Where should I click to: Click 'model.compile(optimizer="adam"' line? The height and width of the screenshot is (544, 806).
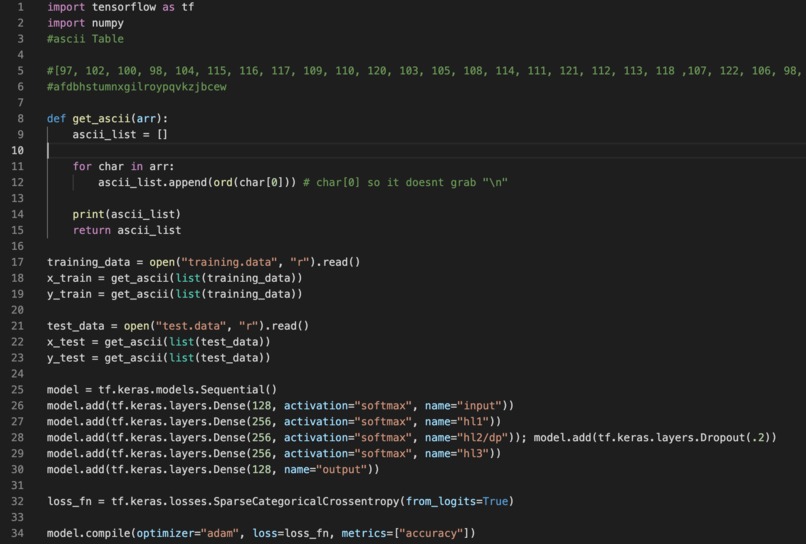(261, 533)
